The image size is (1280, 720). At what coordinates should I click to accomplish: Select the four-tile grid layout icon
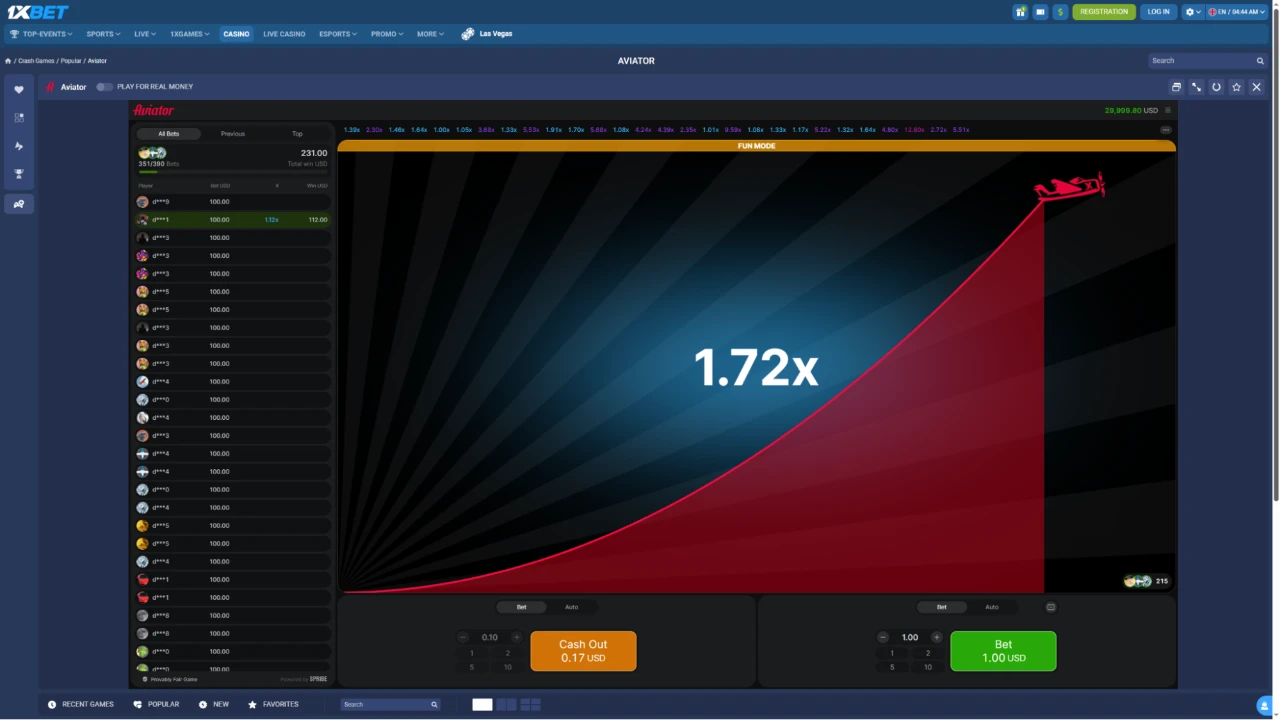click(x=530, y=705)
